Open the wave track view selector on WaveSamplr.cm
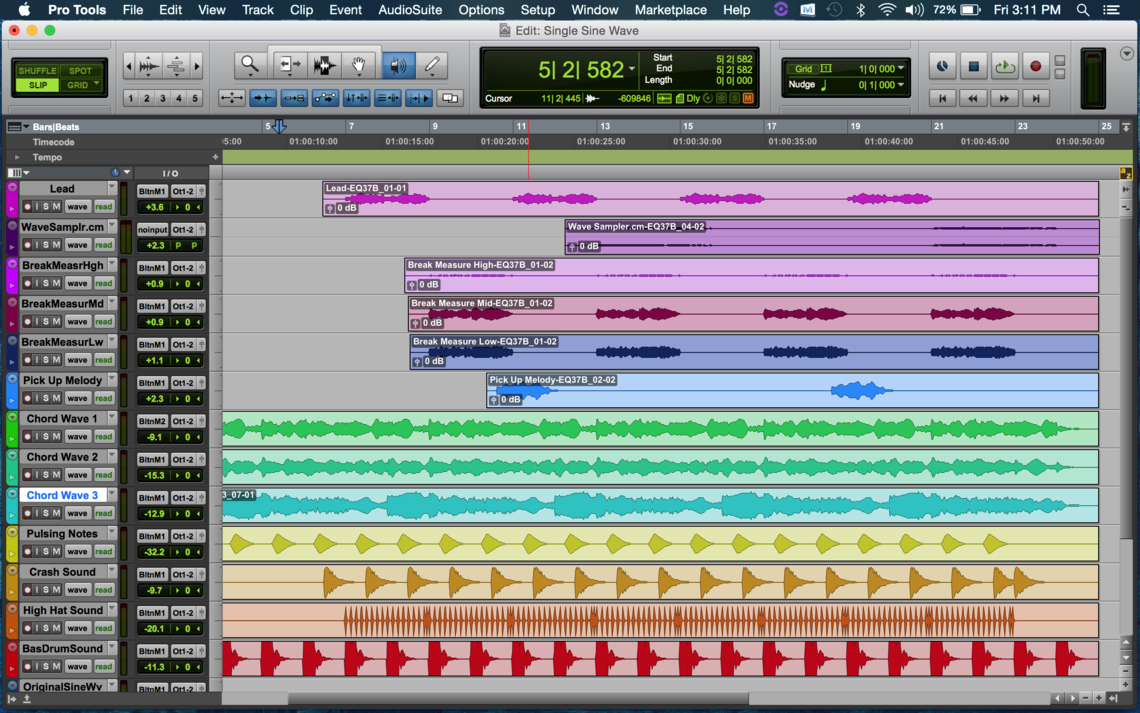Viewport: 1140px width, 713px height. pyautogui.click(x=77, y=245)
